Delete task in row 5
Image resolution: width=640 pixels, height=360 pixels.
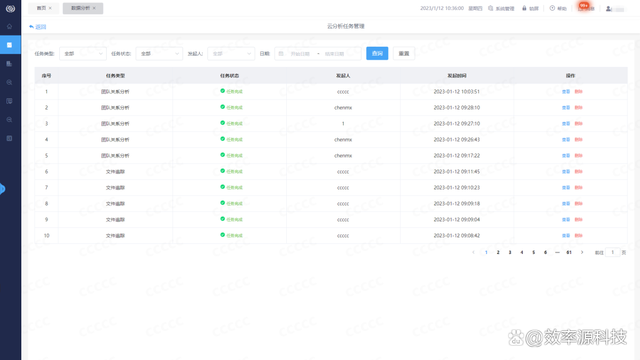tap(578, 156)
